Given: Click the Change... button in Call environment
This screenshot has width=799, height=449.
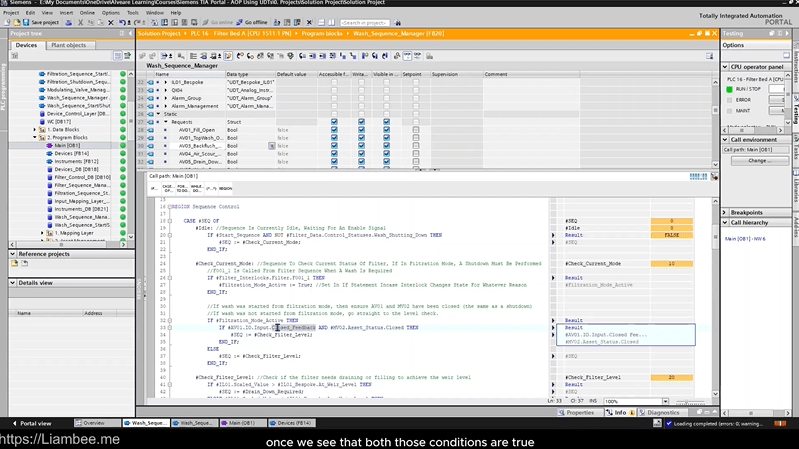Looking at the screenshot, I should click(x=759, y=160).
